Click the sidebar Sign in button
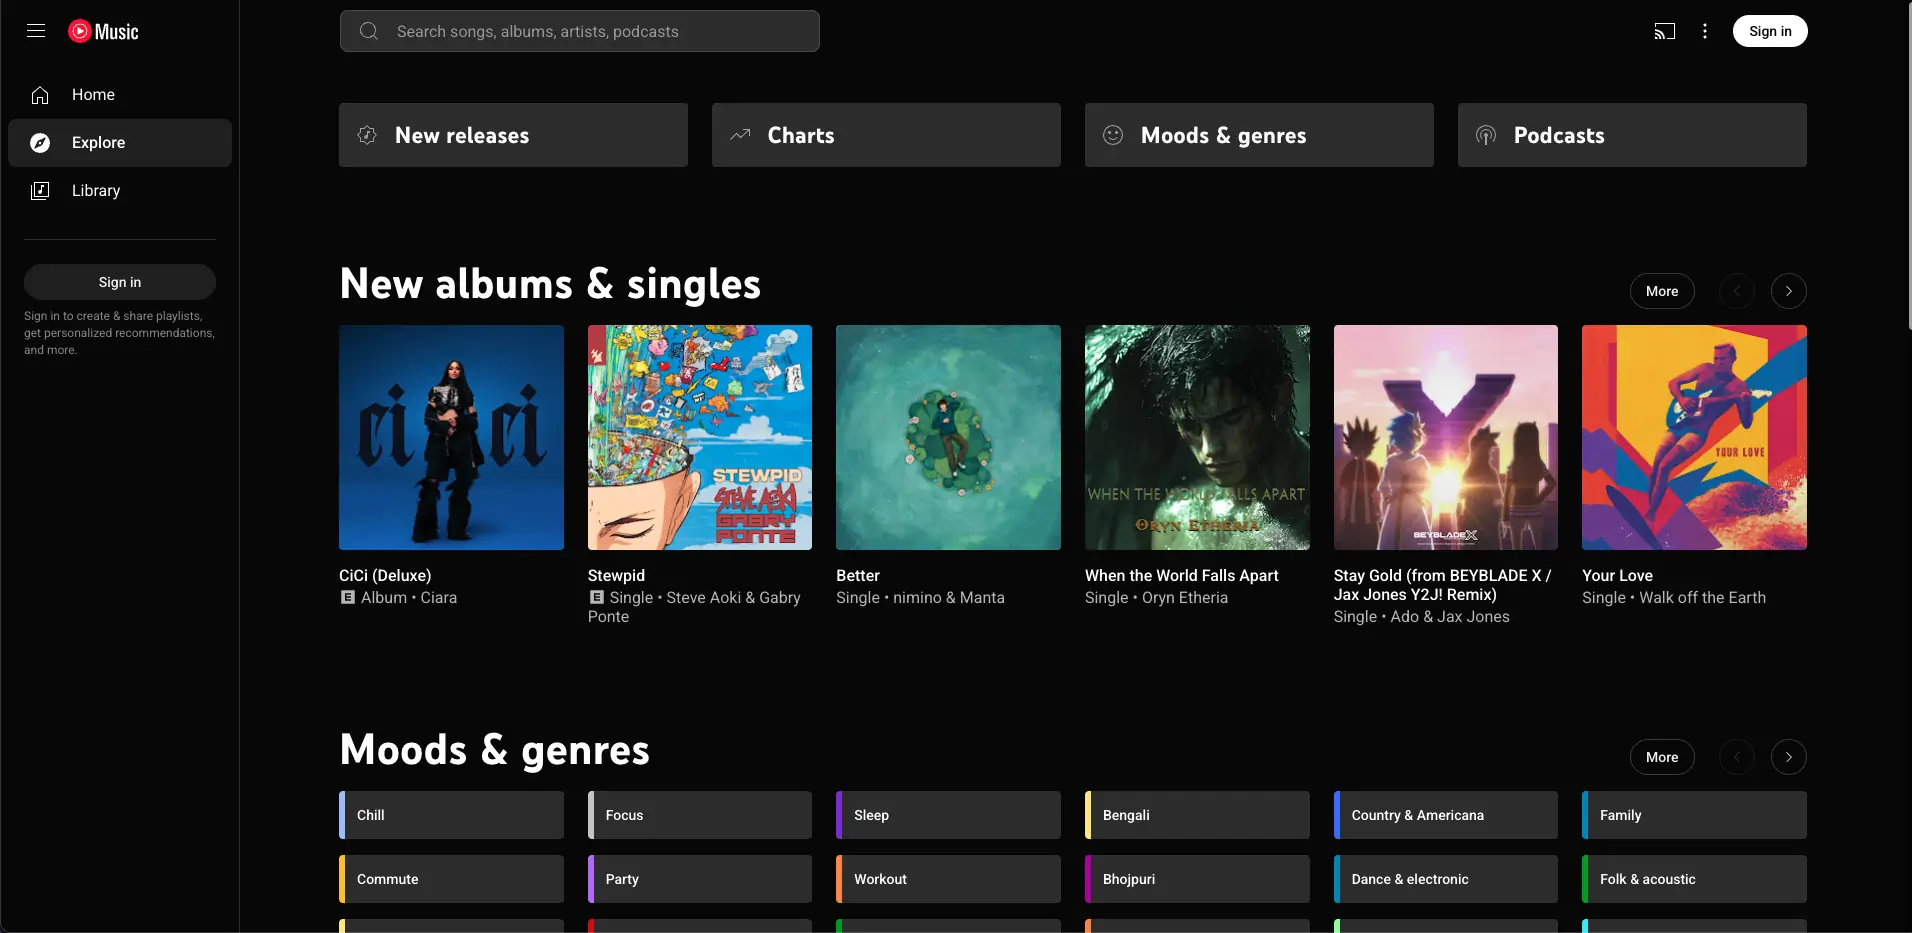The width and height of the screenshot is (1912, 933). pos(120,282)
